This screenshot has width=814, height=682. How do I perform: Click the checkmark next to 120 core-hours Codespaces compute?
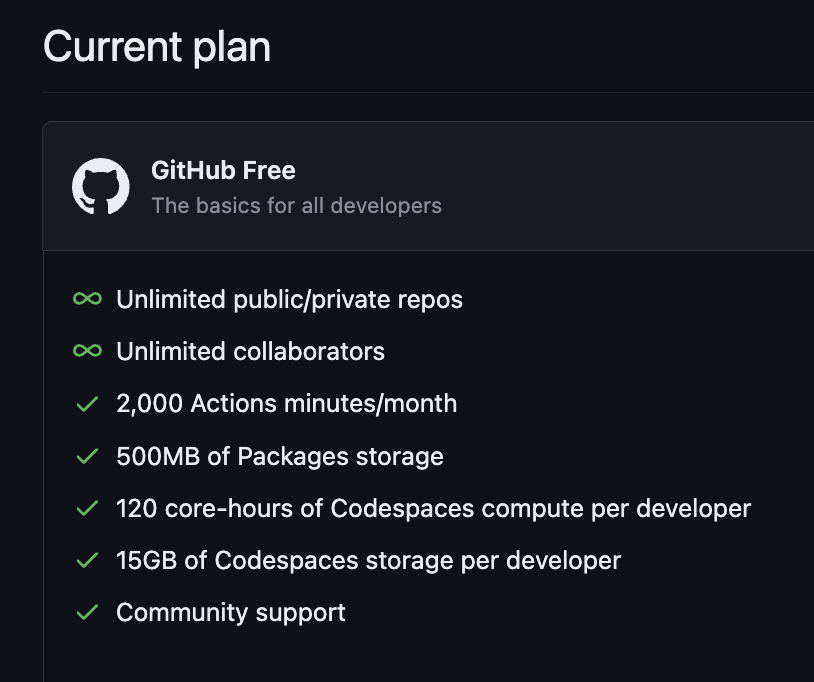pos(87,508)
